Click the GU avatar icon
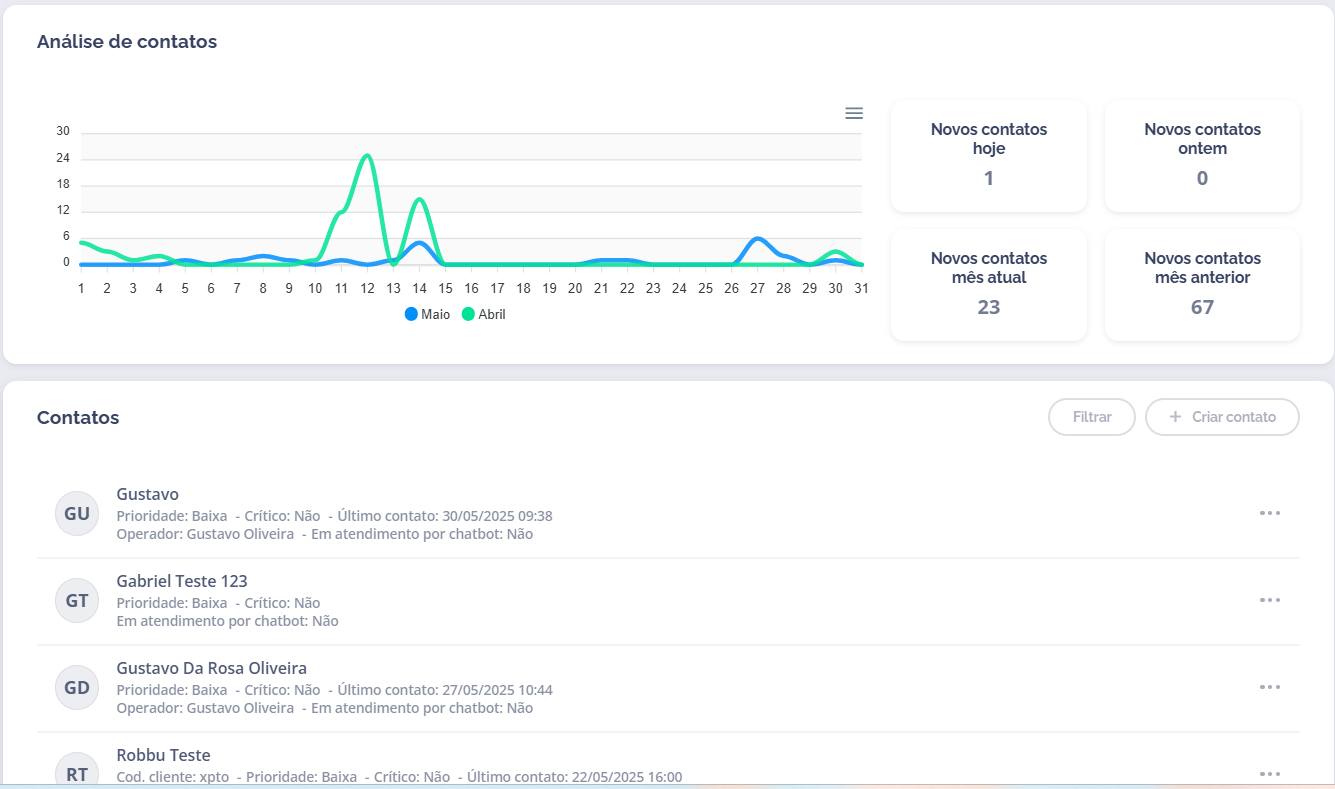 point(77,514)
